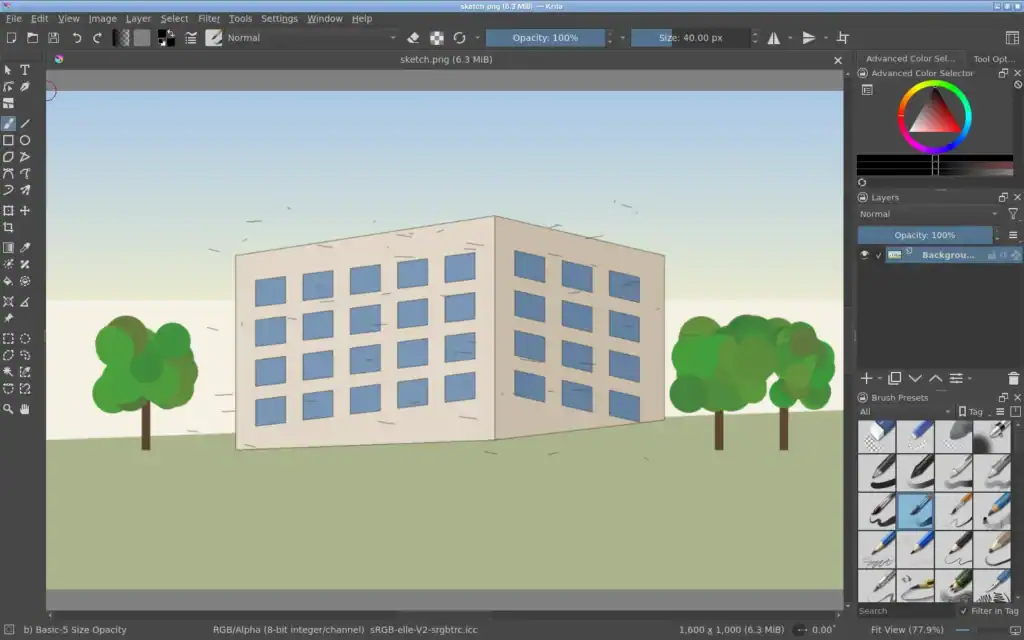Image resolution: width=1024 pixels, height=640 pixels.
Task: Adjust the brush Opacity 100% slider in toolbar
Action: tap(545, 38)
